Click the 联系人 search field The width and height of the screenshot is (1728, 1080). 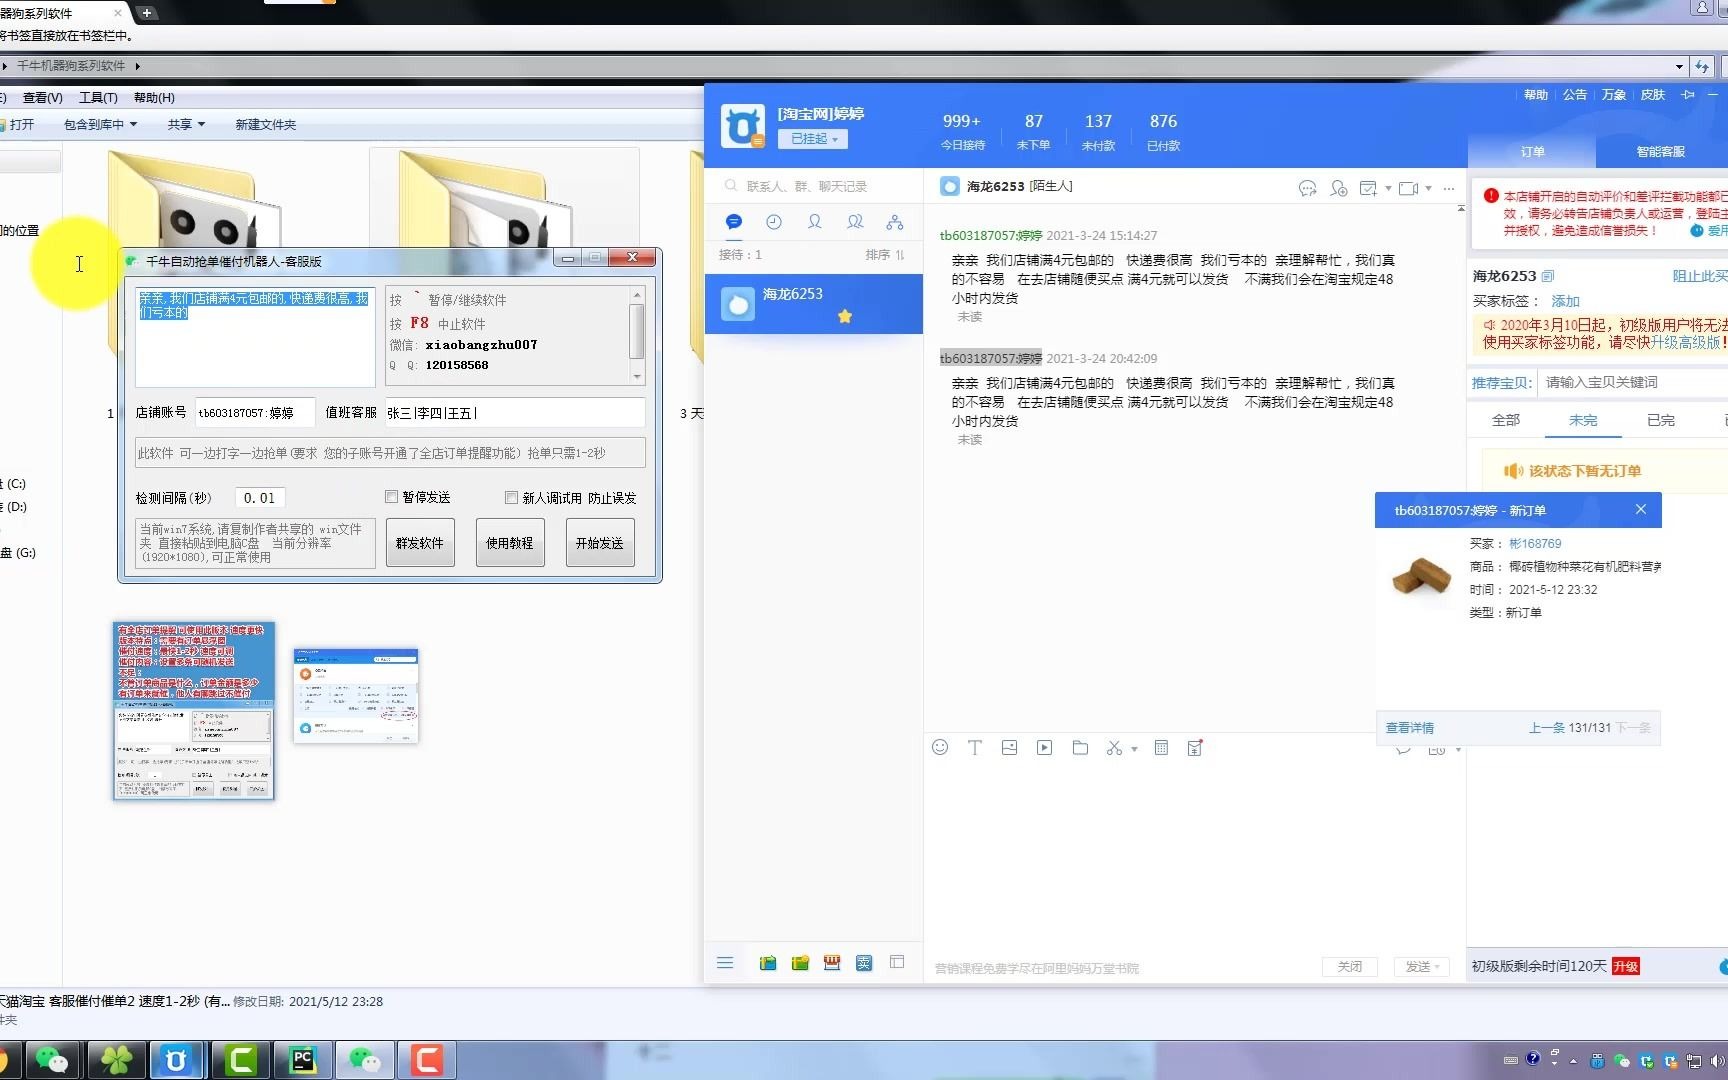coord(813,186)
